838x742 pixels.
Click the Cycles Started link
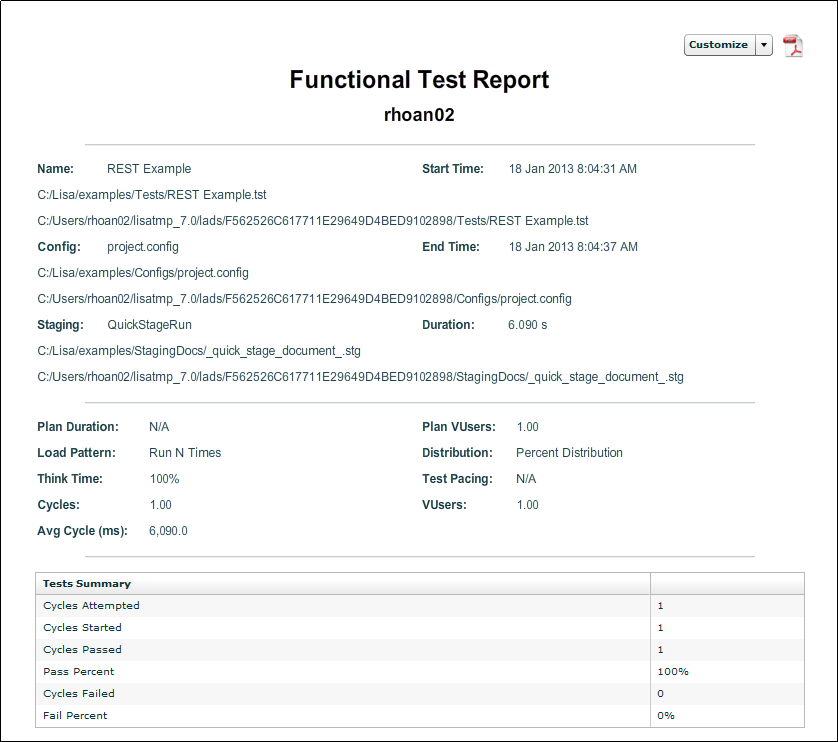click(x=81, y=627)
